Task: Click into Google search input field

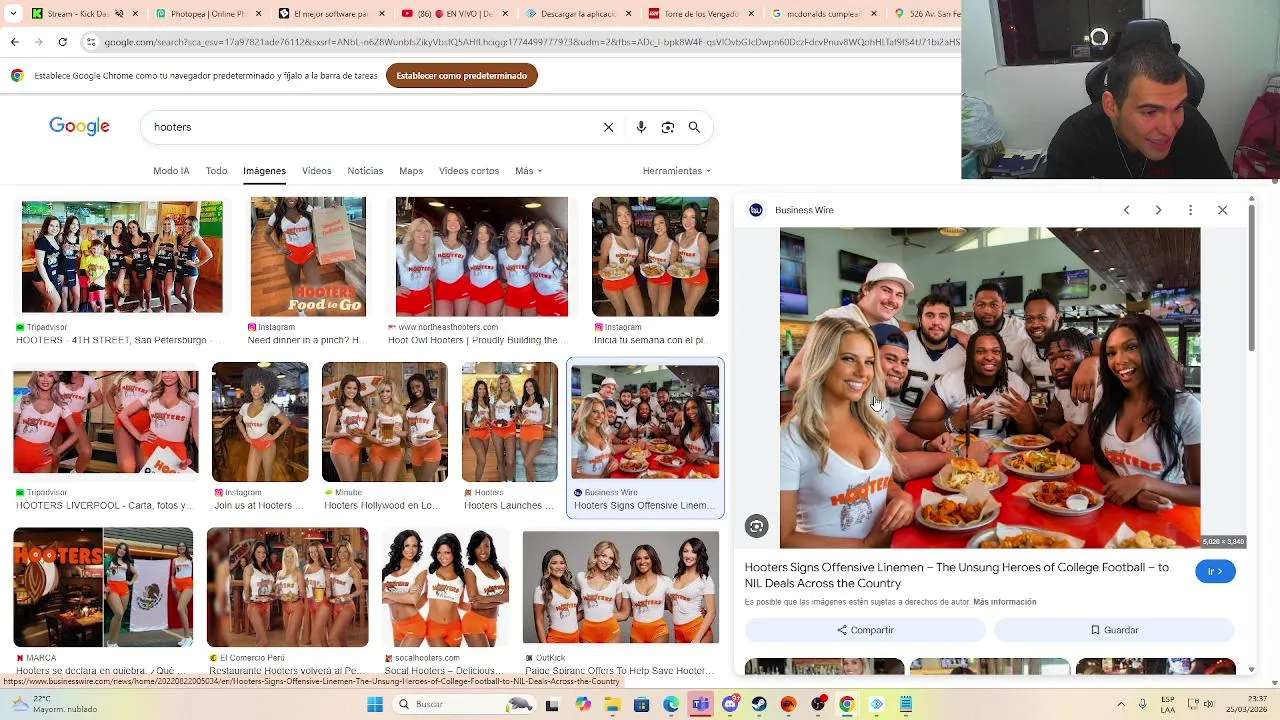Action: 370,127
